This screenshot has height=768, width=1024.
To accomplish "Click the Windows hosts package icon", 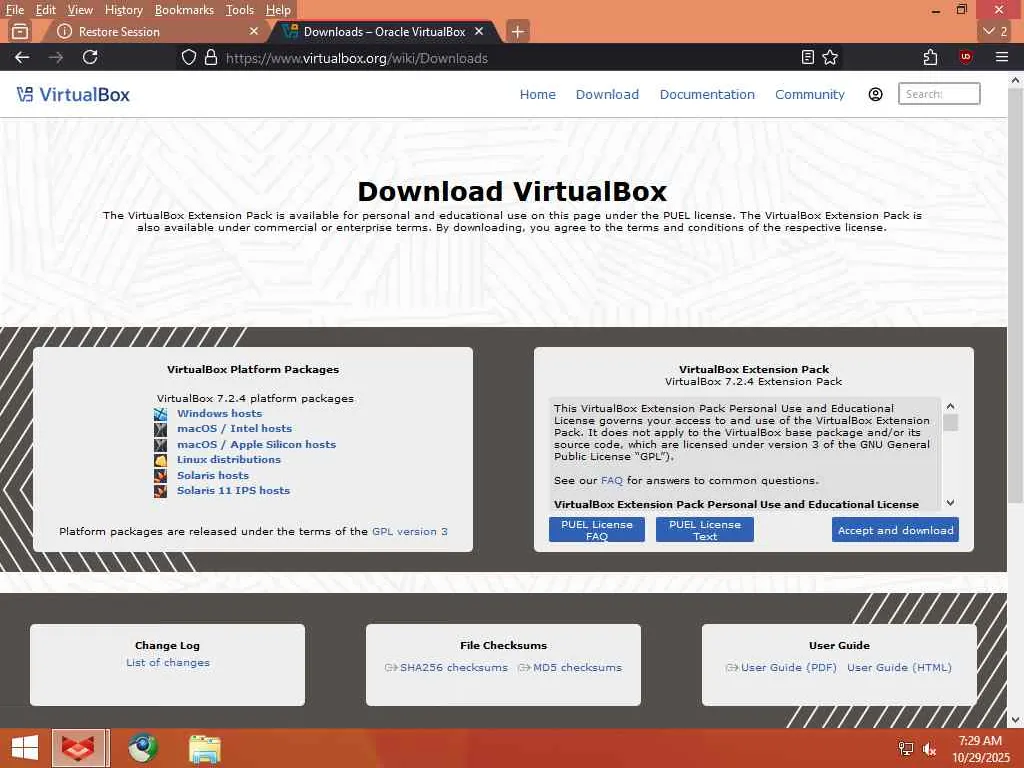I will click(x=161, y=414).
